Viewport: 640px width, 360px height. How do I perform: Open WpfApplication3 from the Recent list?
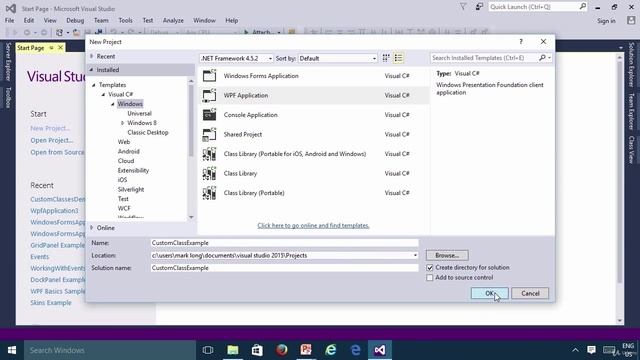[x=54, y=211]
